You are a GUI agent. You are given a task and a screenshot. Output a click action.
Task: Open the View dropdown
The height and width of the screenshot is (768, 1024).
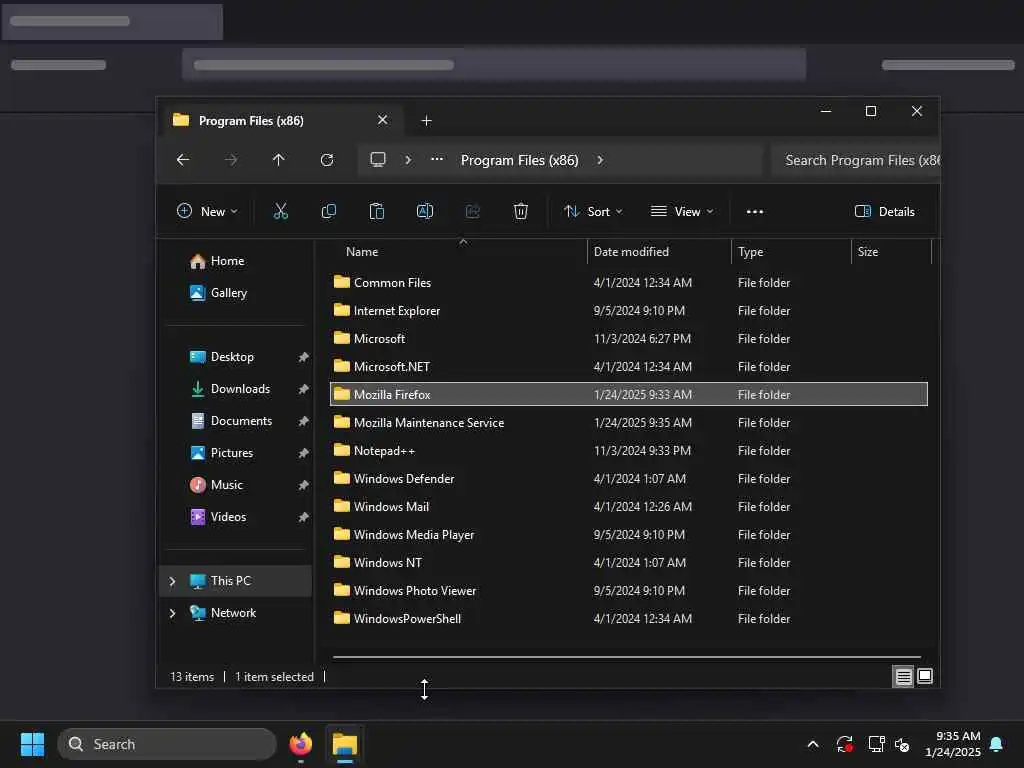point(682,212)
